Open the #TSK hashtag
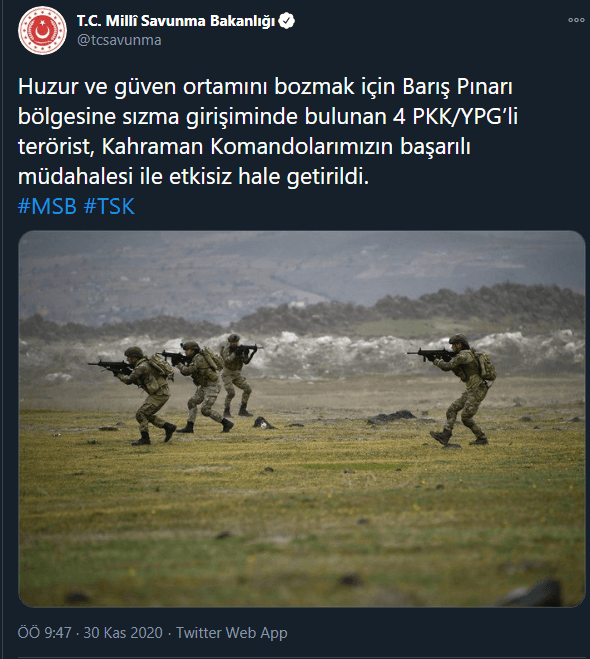This screenshot has width=590, height=659. pos(109,206)
